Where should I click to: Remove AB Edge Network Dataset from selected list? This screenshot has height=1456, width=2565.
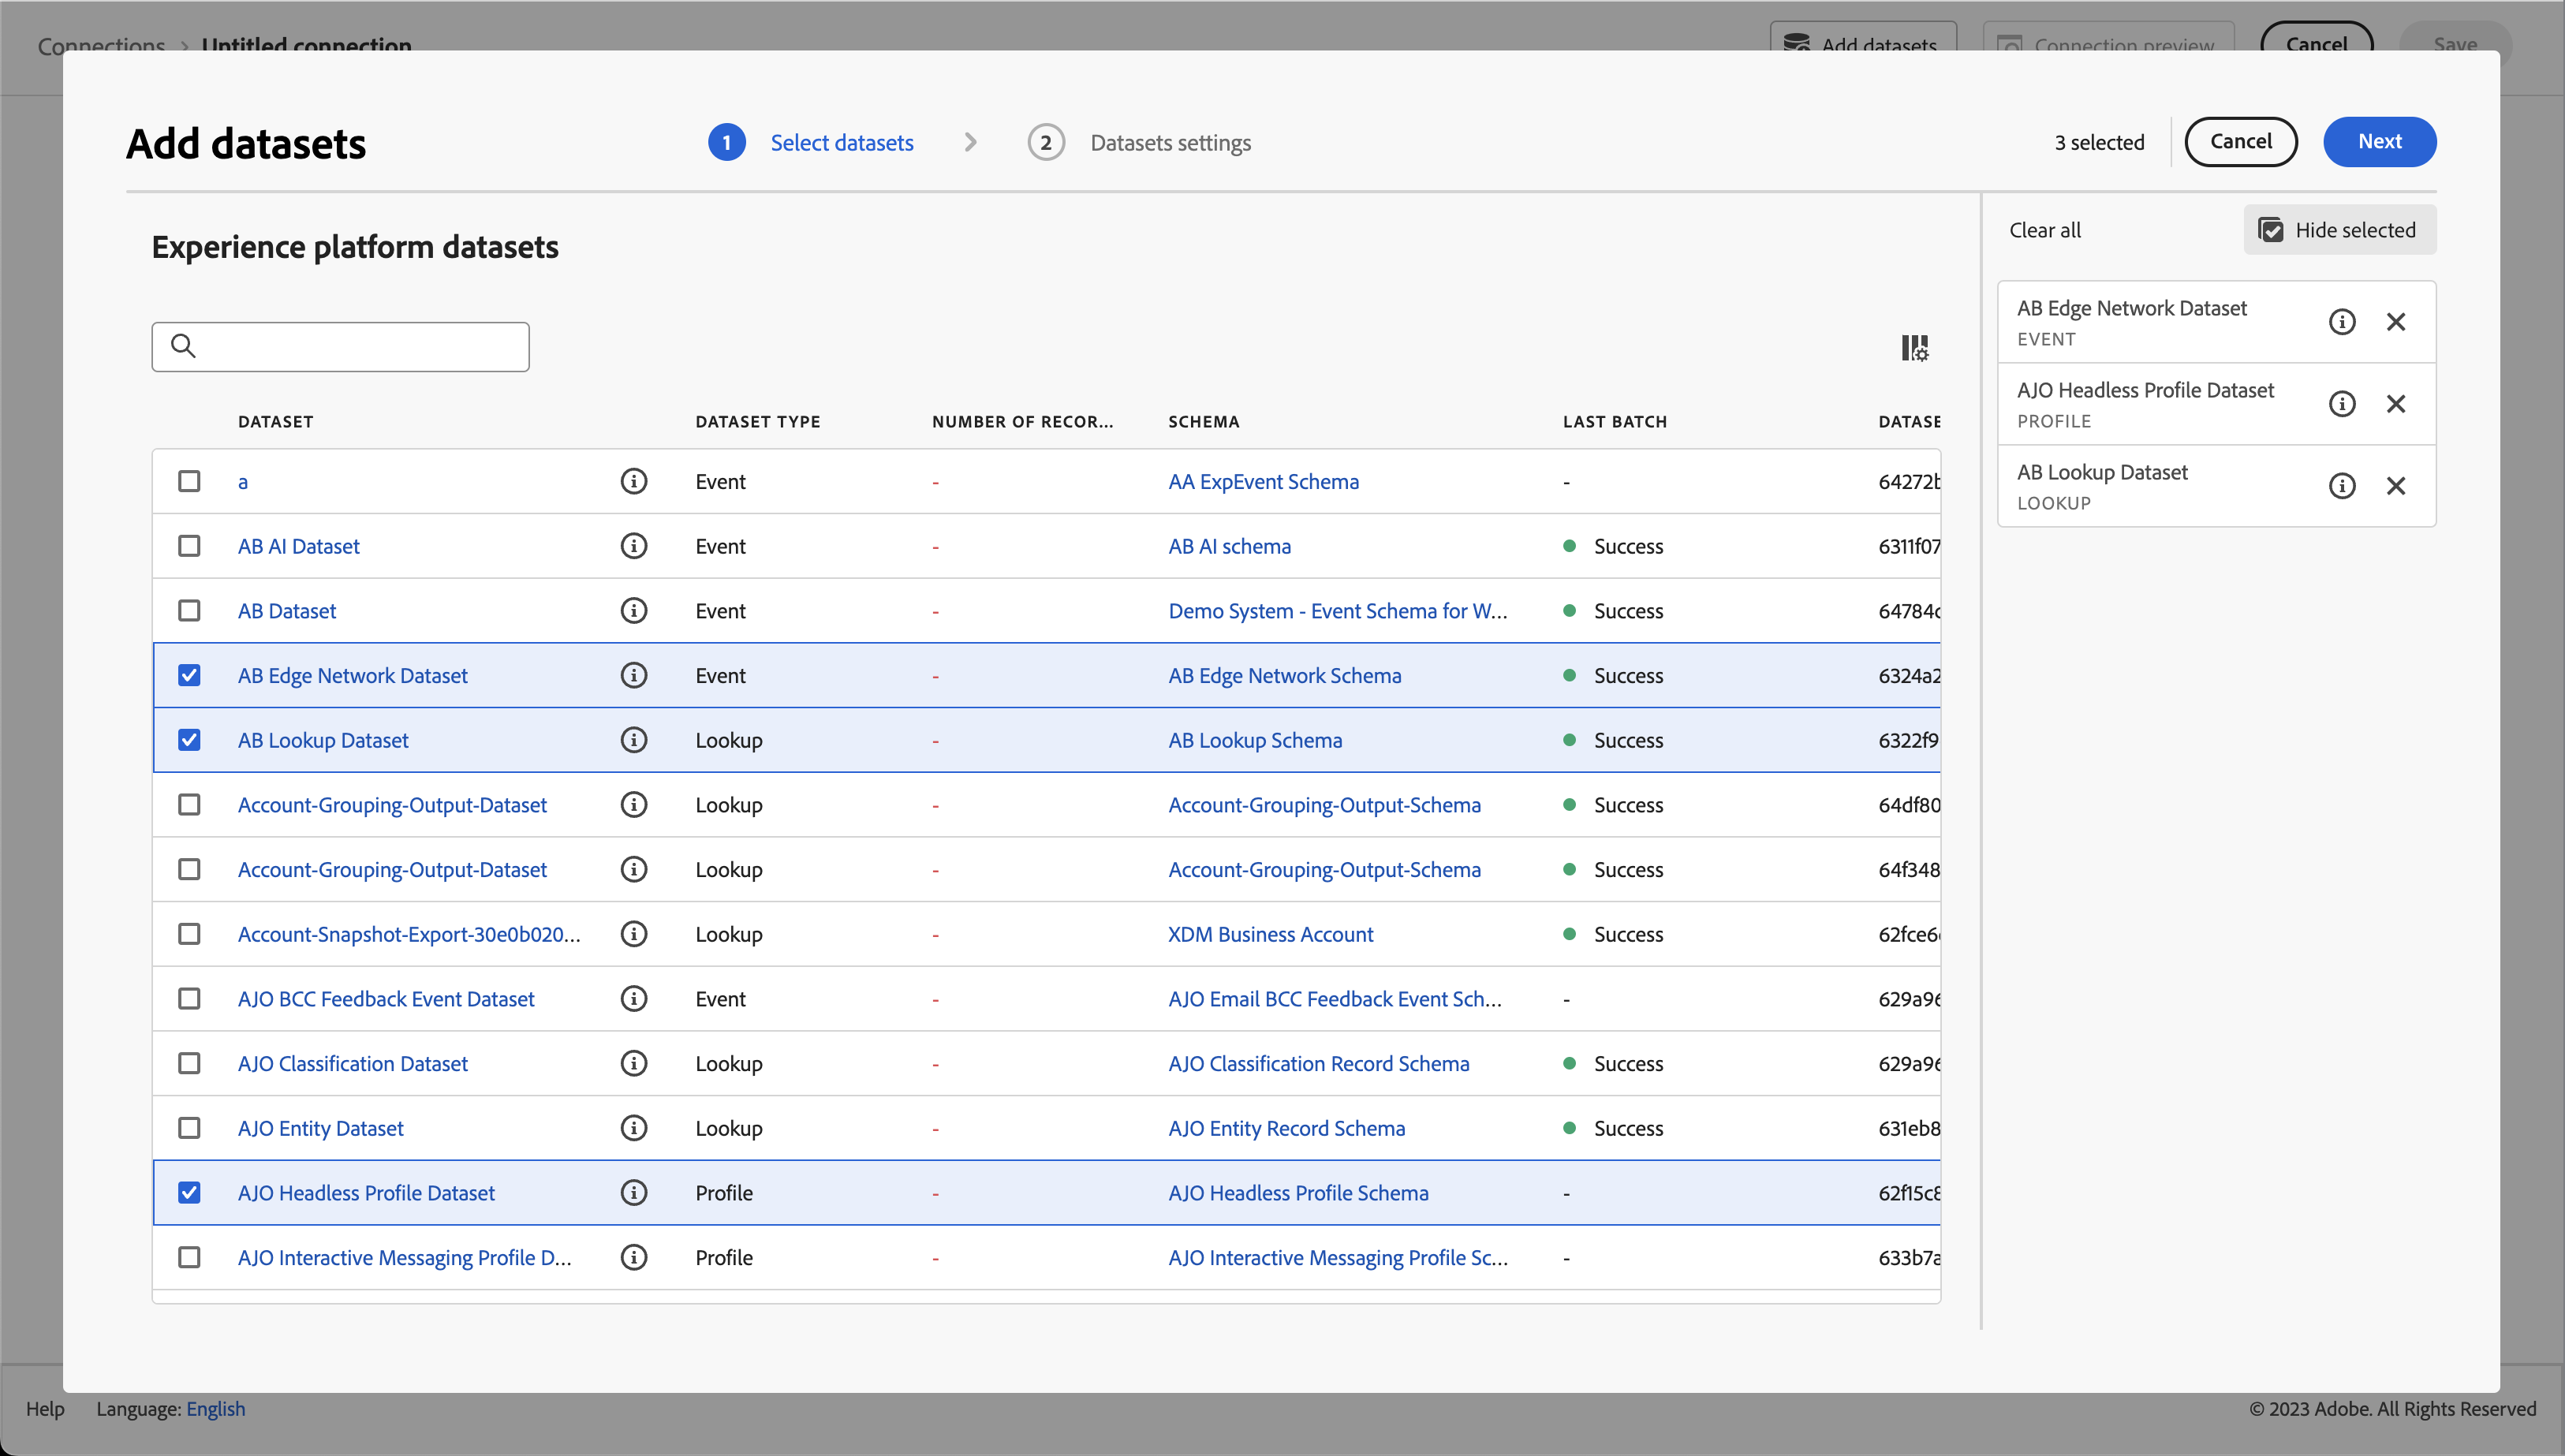(x=2396, y=322)
